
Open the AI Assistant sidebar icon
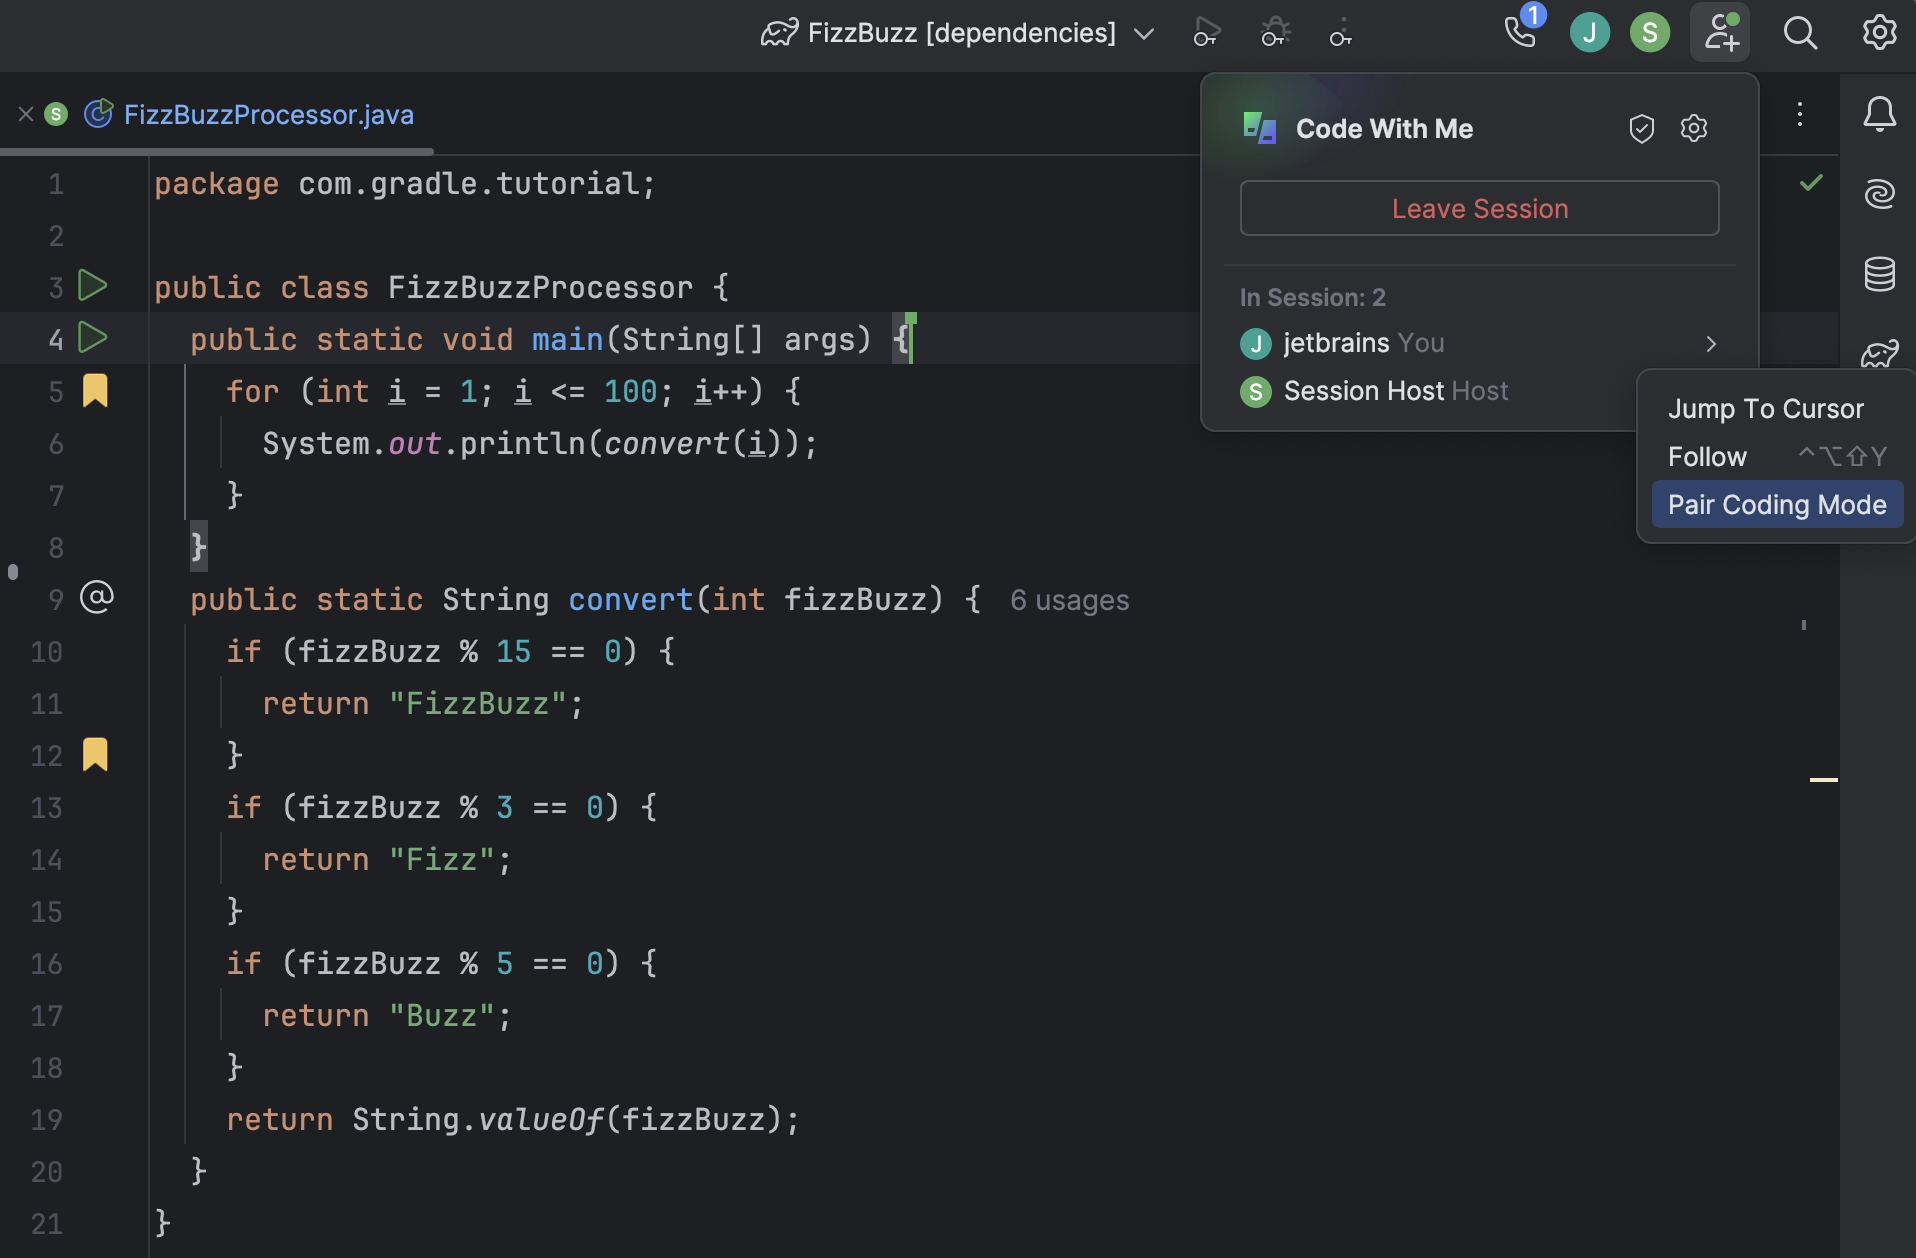pyautogui.click(x=1880, y=192)
